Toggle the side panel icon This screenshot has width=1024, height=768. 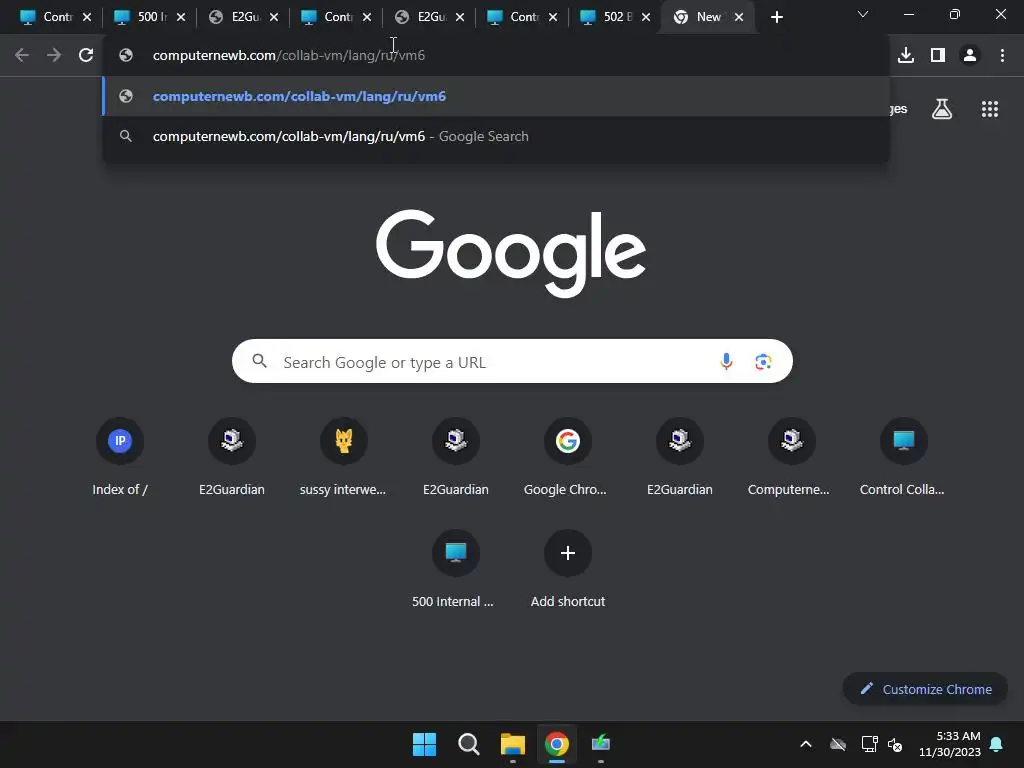938,56
